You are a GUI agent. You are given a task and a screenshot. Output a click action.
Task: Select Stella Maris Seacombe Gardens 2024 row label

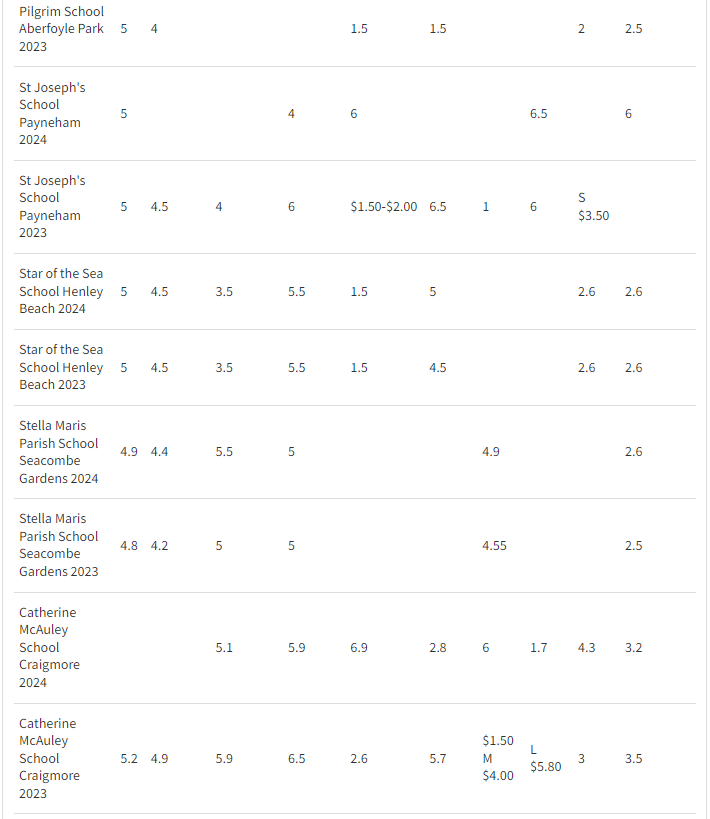point(58,452)
